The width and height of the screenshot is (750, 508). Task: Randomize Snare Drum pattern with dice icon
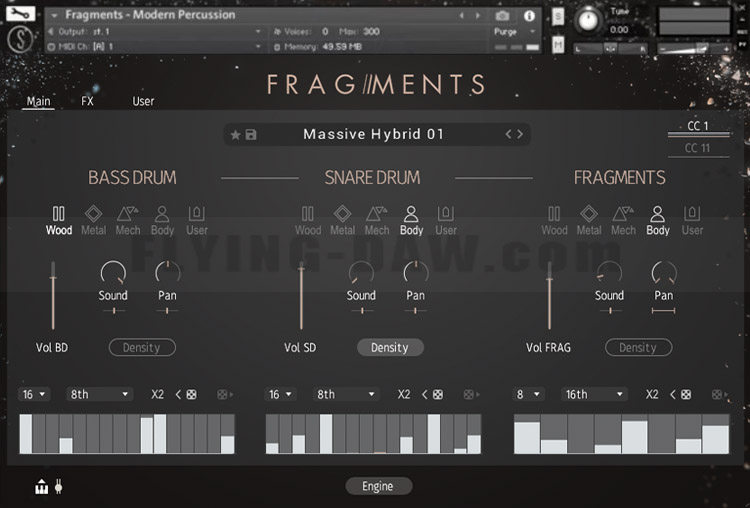438,395
